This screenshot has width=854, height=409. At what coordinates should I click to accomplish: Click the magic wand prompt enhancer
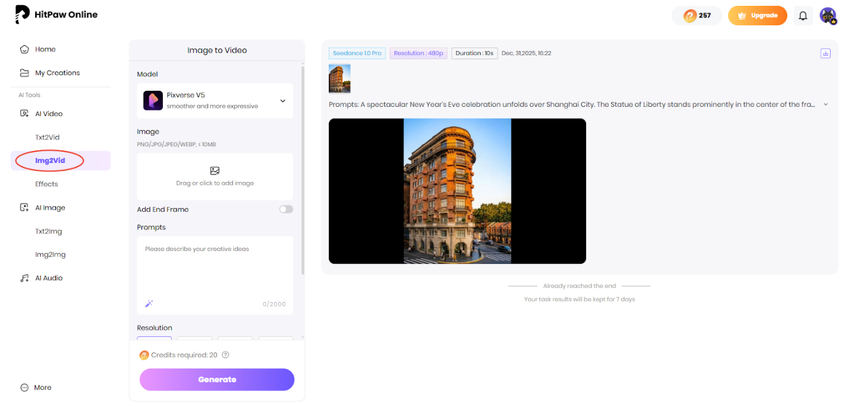(x=149, y=303)
